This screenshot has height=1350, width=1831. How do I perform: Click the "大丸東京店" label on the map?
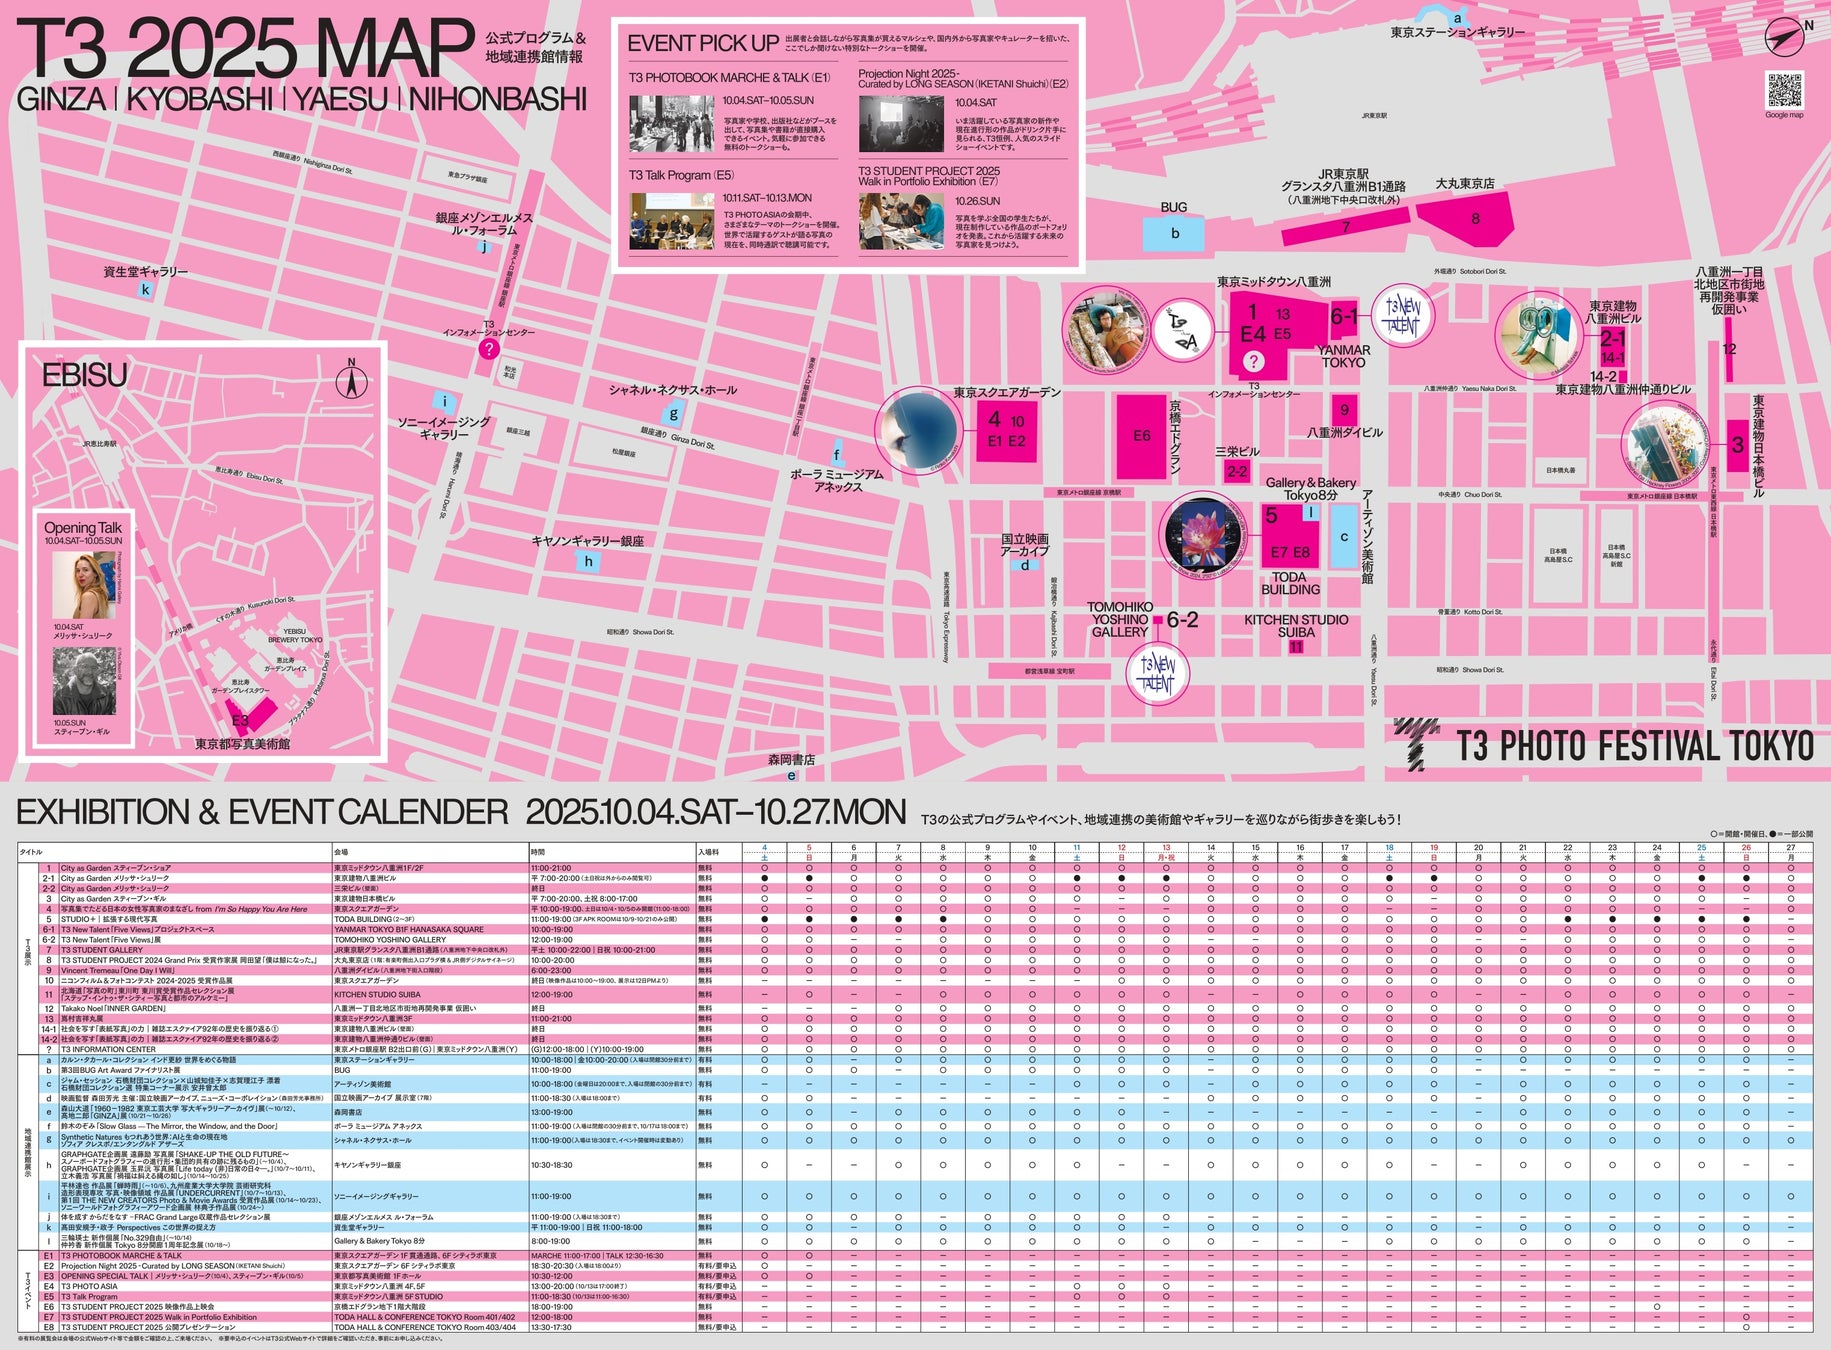[x=1465, y=184]
